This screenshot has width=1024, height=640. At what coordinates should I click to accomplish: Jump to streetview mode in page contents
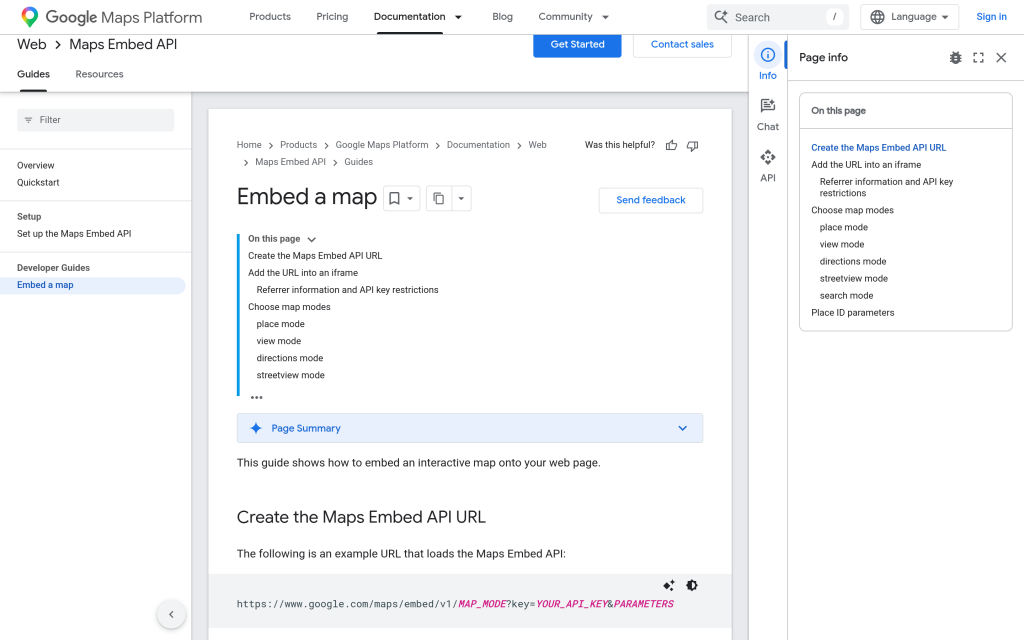(x=291, y=375)
